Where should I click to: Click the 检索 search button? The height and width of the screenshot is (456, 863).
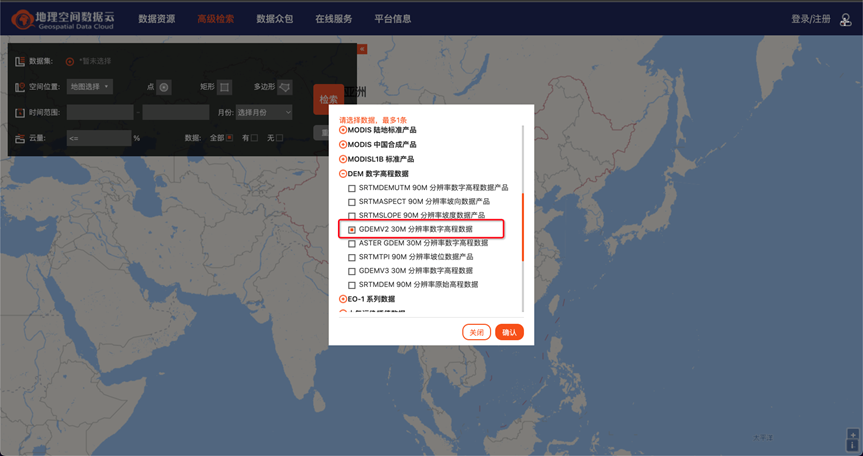click(x=329, y=100)
